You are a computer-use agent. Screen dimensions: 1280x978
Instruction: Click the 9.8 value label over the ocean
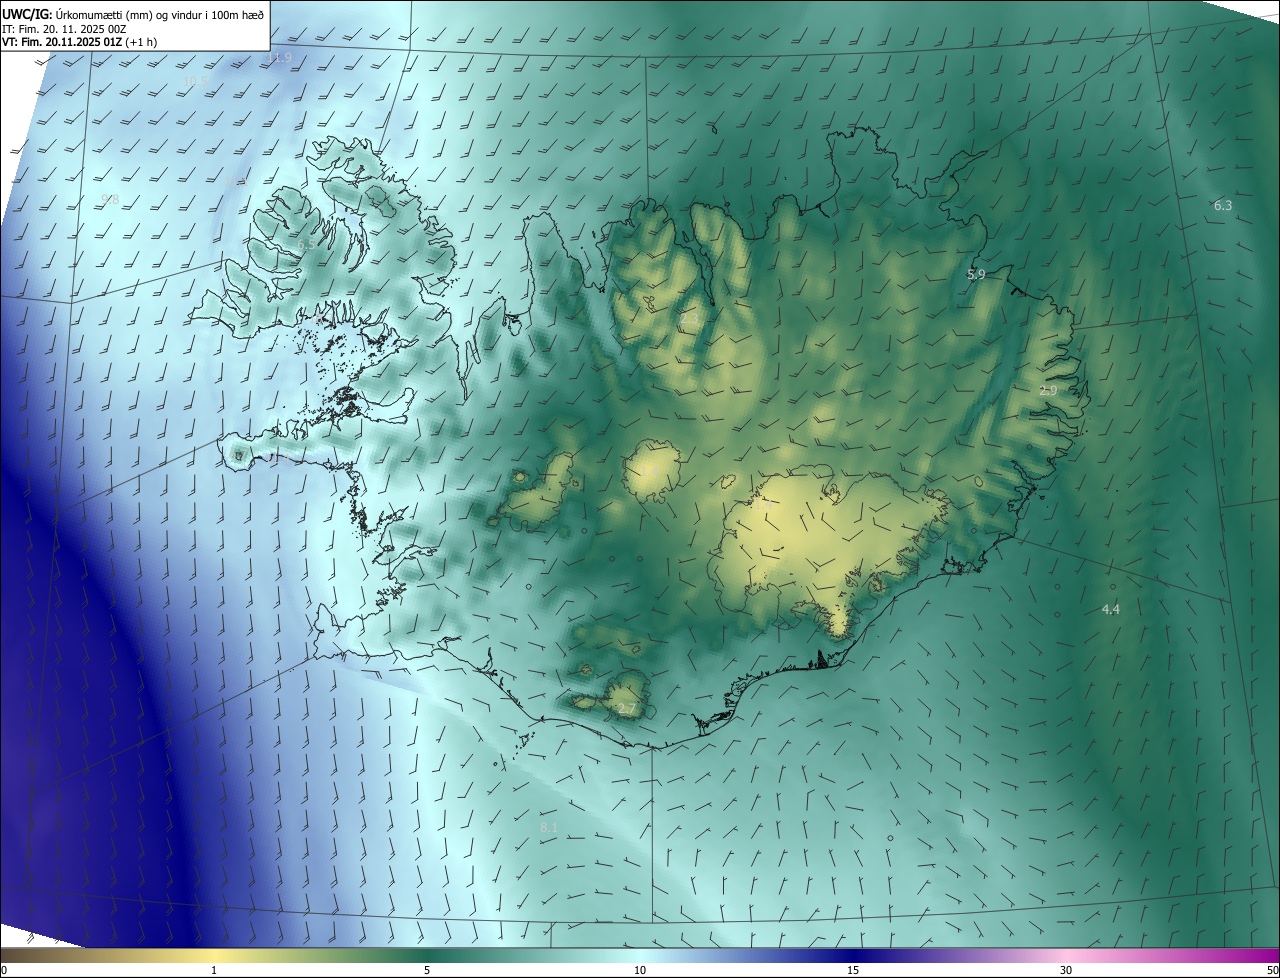coord(110,200)
